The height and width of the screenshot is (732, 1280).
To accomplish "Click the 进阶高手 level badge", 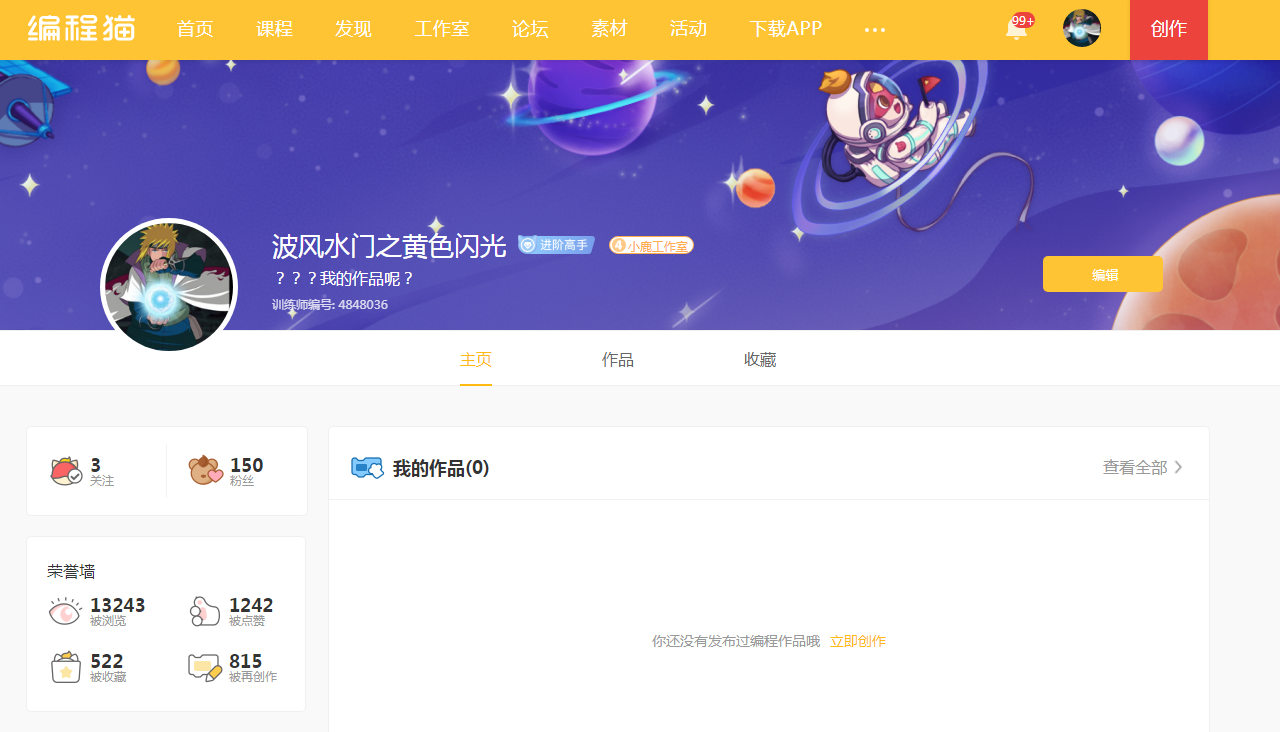I will [556, 245].
